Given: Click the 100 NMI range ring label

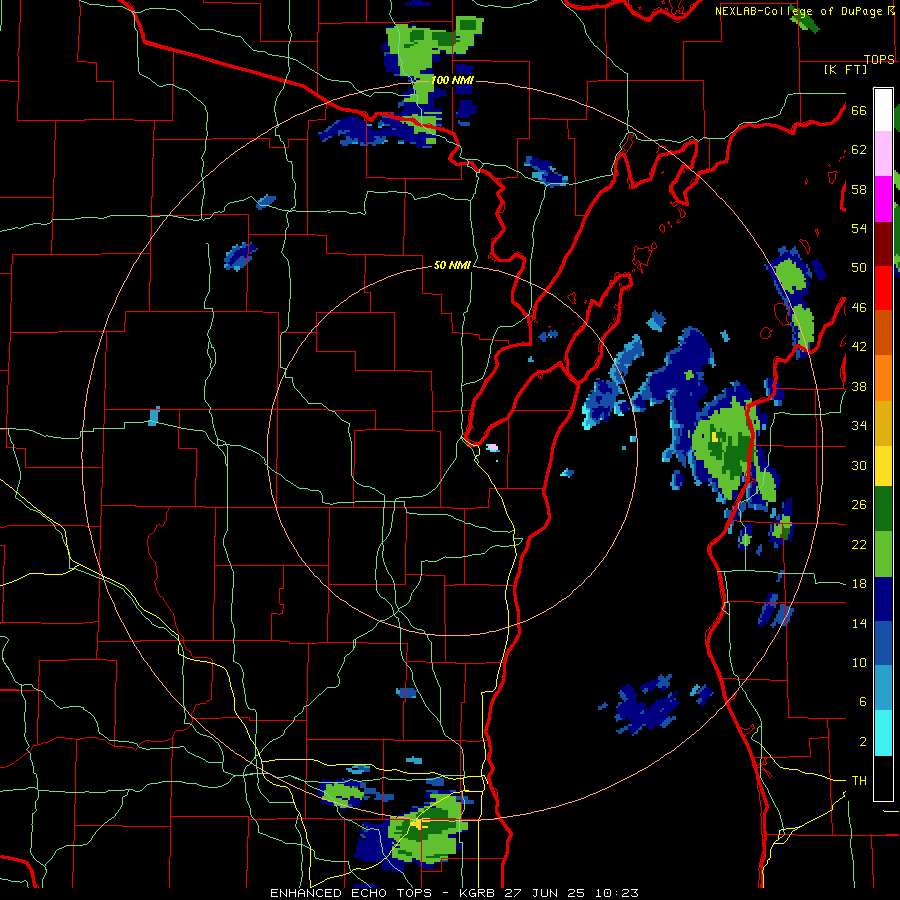Looking at the screenshot, I should [452, 80].
